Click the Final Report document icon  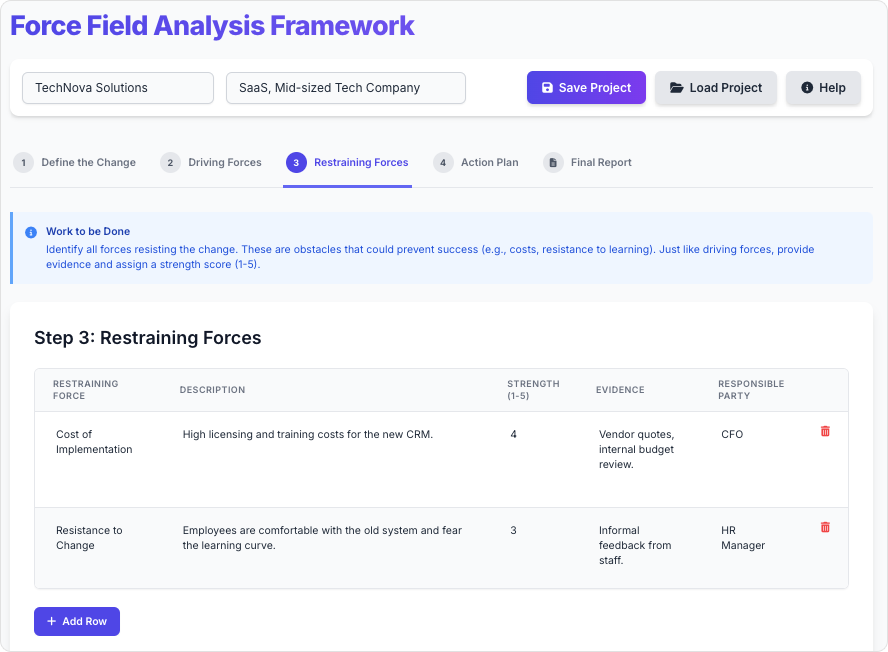click(553, 163)
